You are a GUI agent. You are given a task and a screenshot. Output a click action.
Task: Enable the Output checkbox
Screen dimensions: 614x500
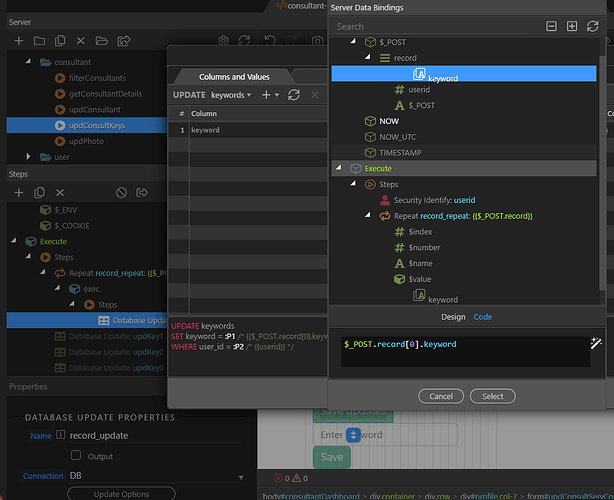click(x=75, y=455)
